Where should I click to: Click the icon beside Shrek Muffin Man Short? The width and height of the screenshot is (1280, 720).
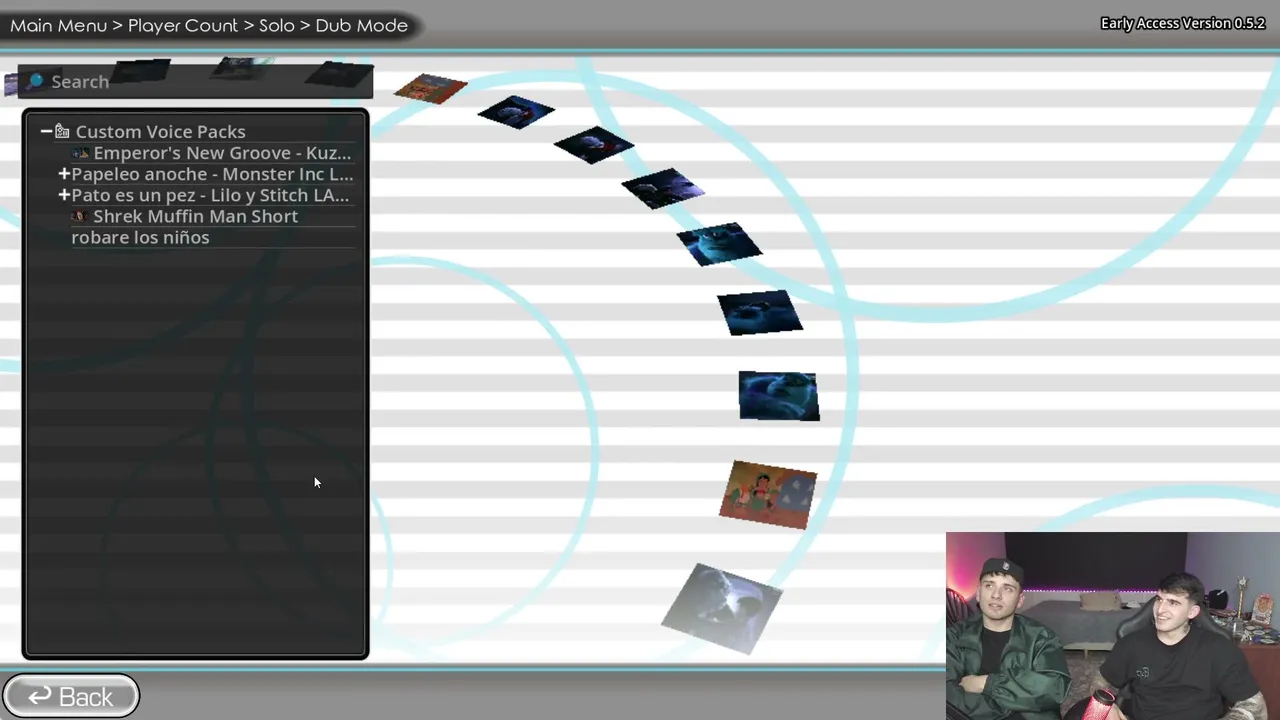[x=79, y=216]
